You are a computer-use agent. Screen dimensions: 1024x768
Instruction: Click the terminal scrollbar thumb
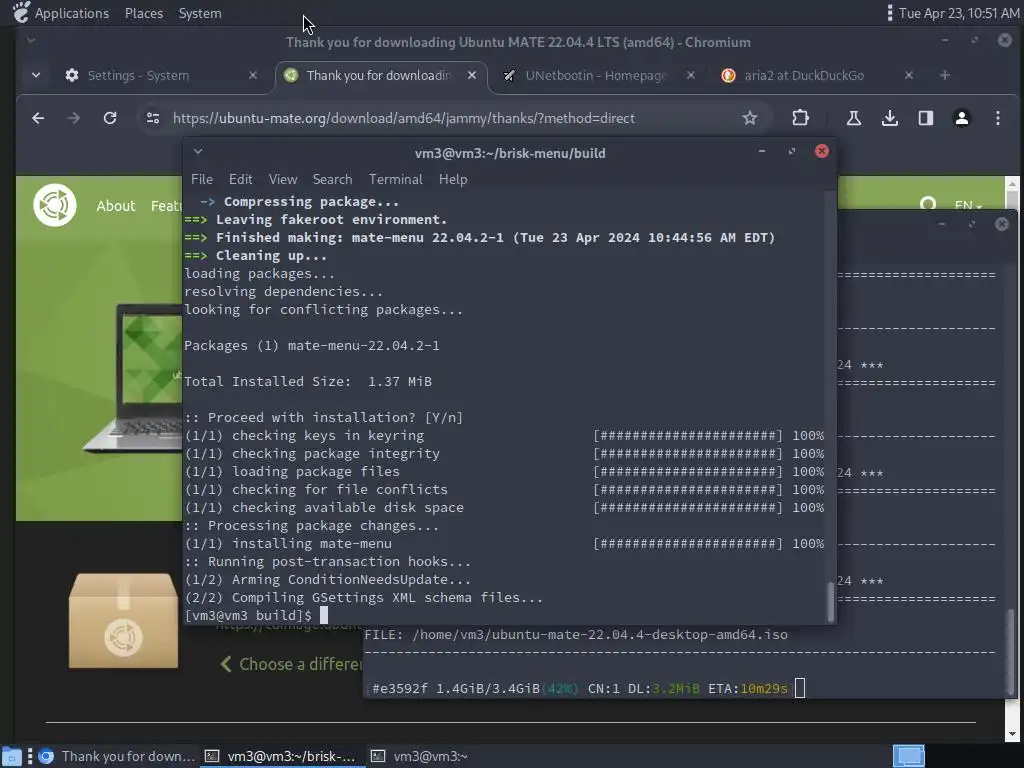point(831,601)
